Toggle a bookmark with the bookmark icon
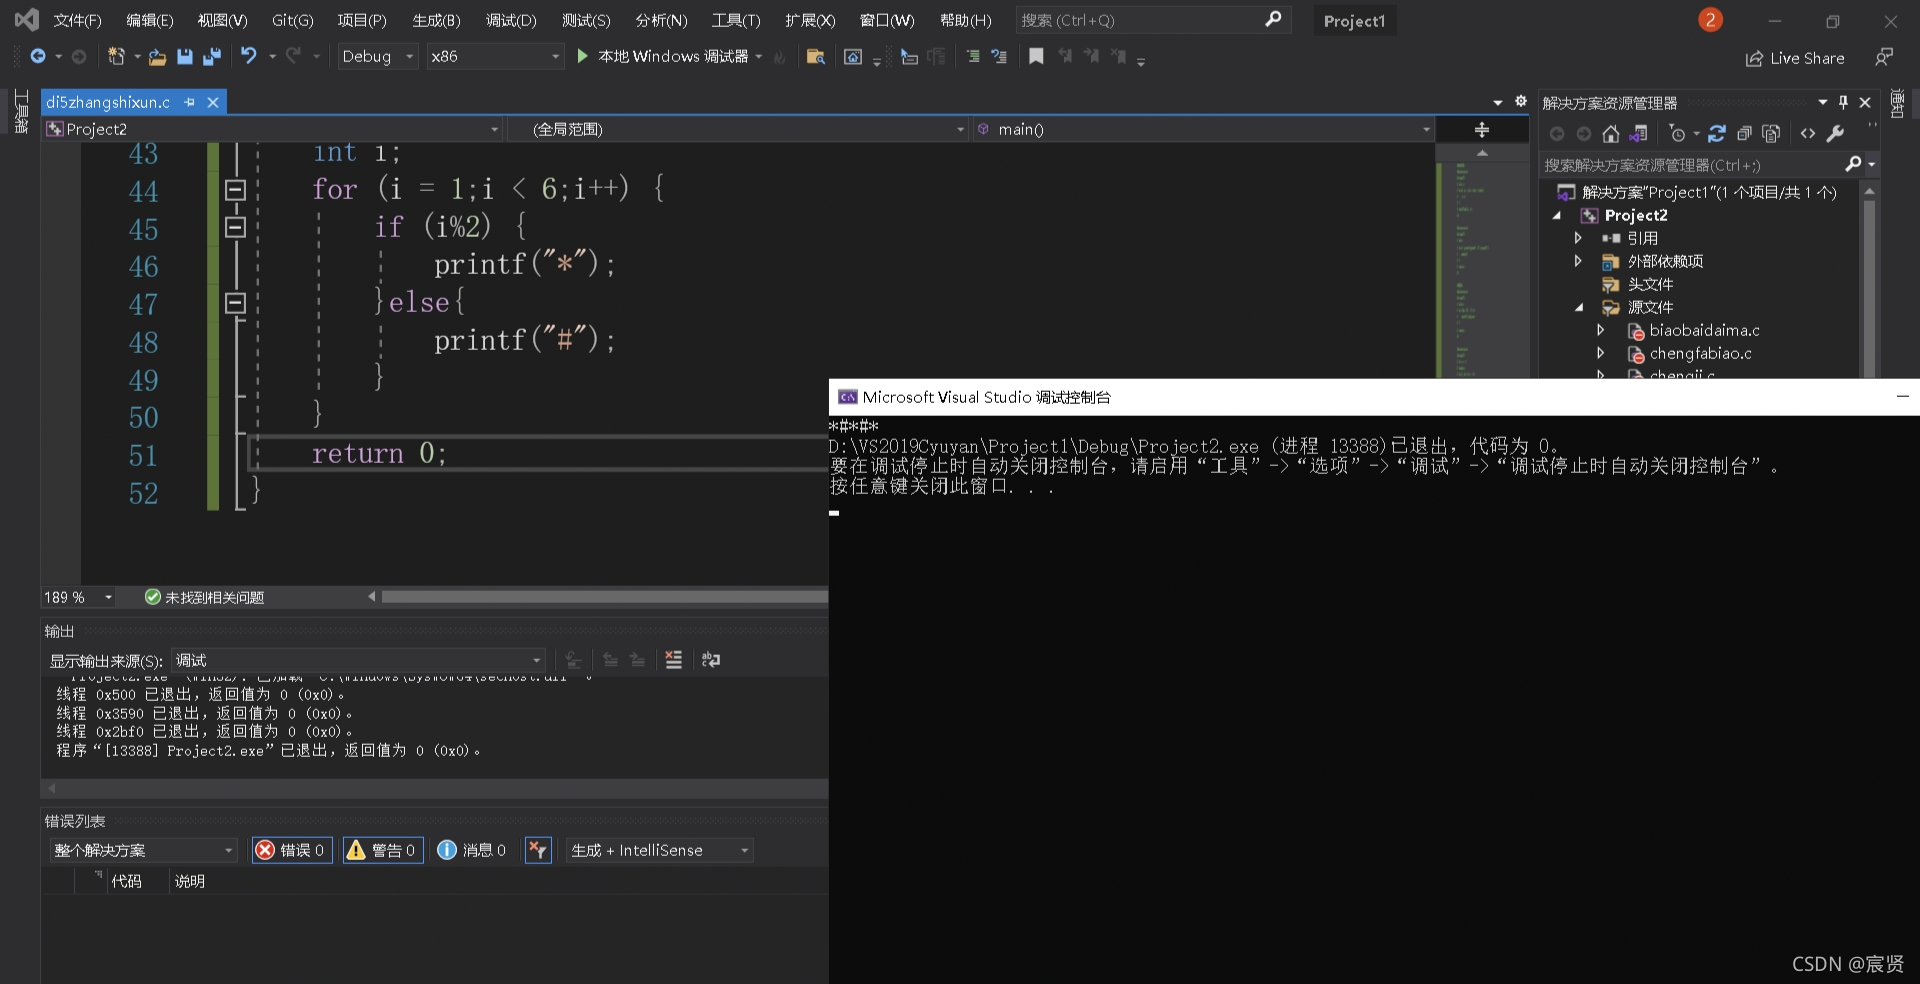Viewport: 1920px width, 984px height. click(1036, 57)
